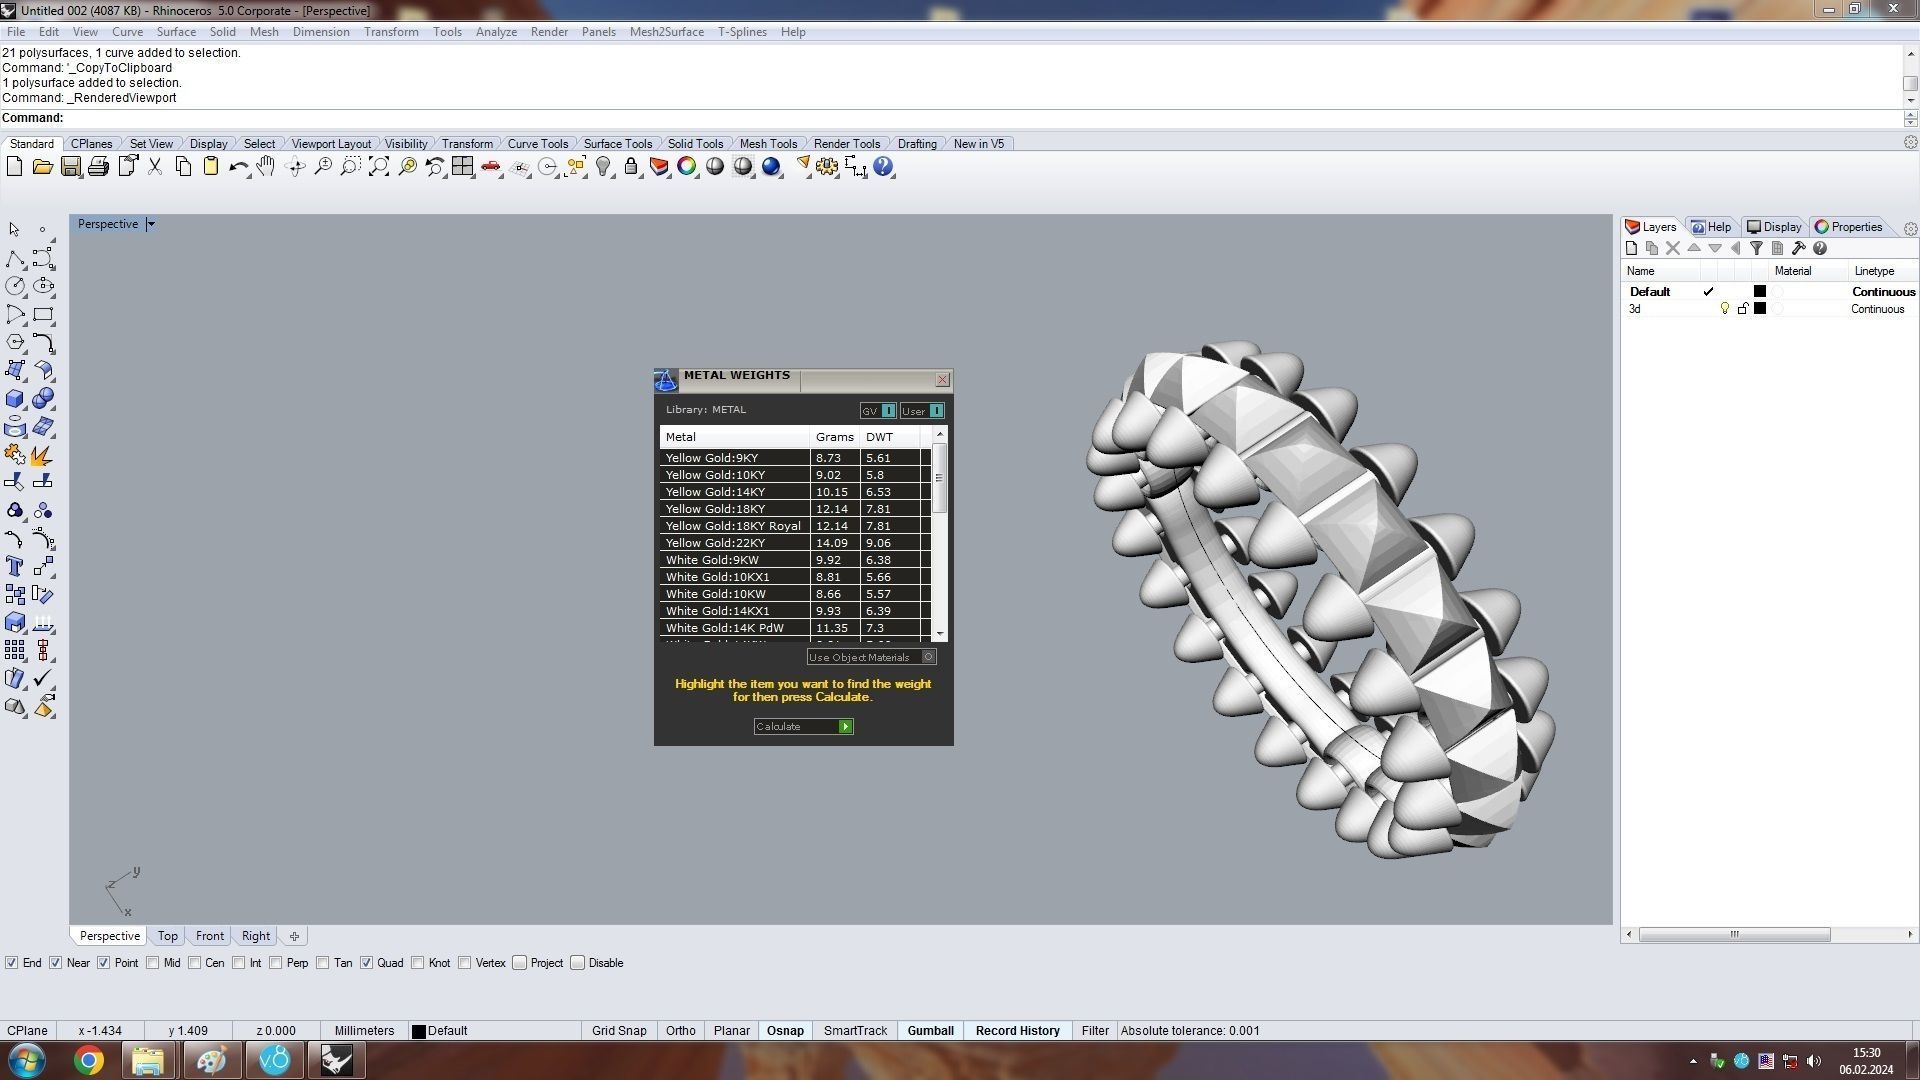The height and width of the screenshot is (1080, 1920).
Task: Click the Options gear icon in toolbar
Action: point(827,167)
